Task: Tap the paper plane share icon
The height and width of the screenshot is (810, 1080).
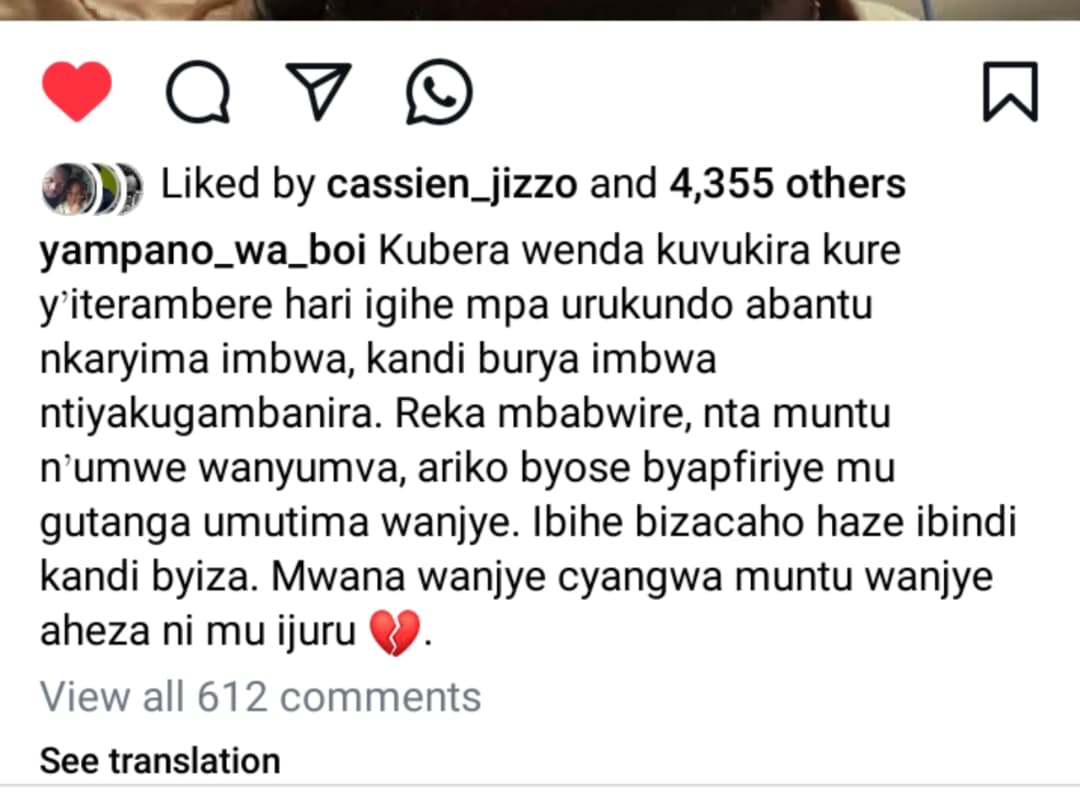Action: click(318, 91)
